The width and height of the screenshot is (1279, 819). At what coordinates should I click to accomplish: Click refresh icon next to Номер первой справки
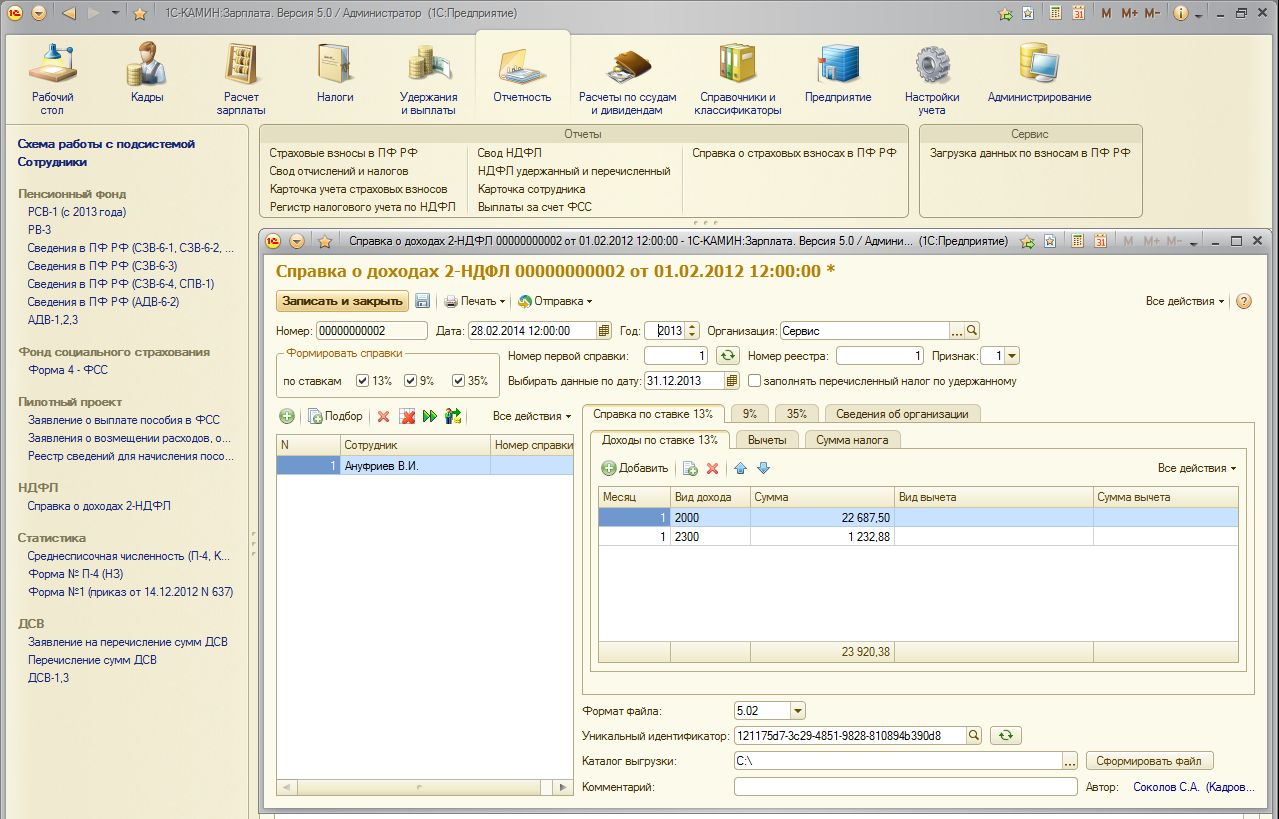pos(726,356)
